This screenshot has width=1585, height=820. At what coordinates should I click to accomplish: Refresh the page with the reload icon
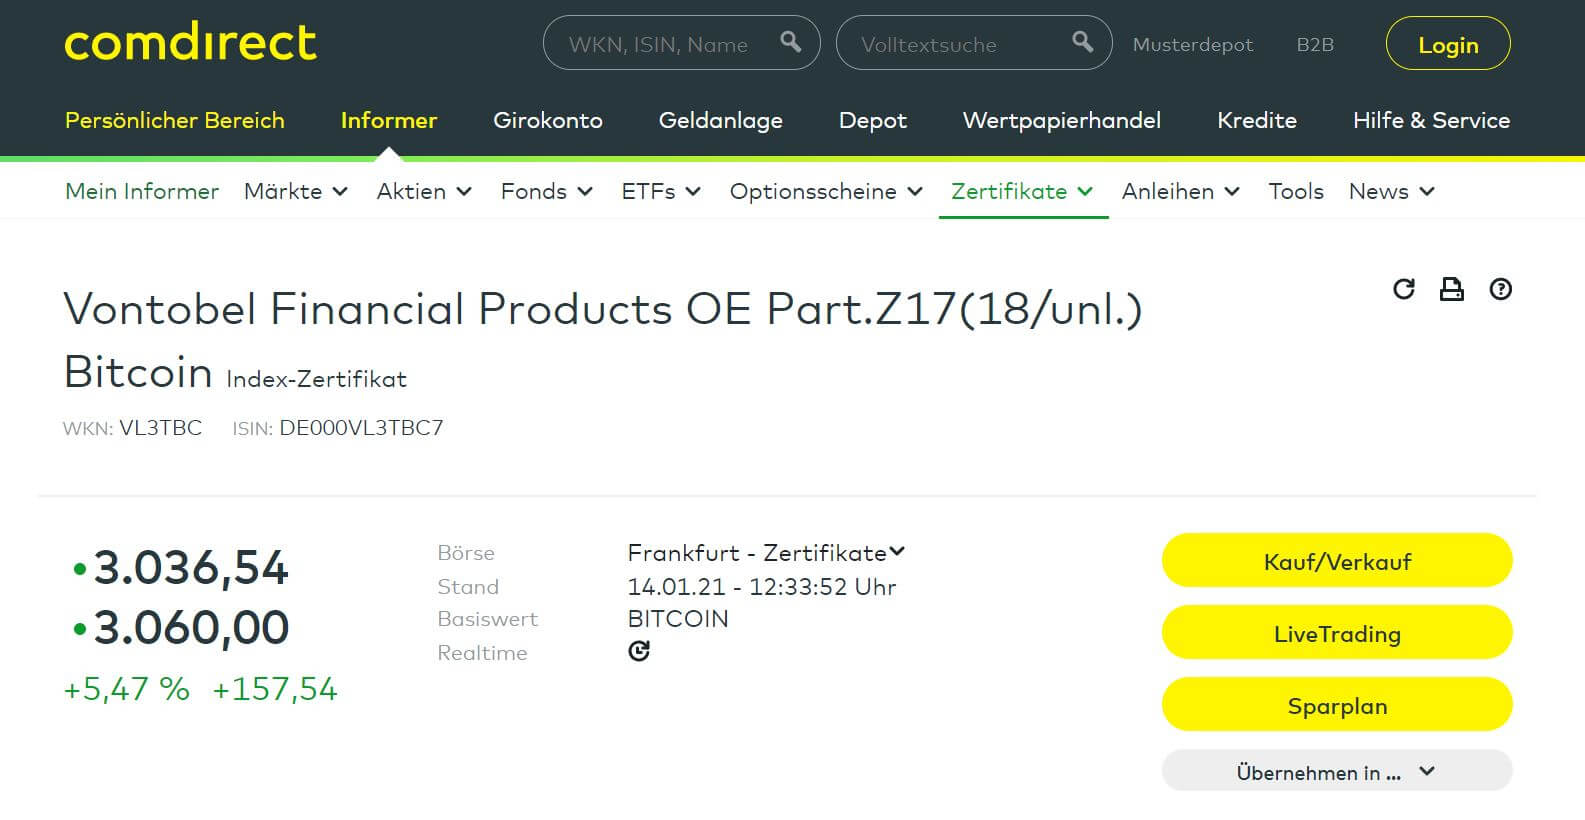click(1404, 289)
